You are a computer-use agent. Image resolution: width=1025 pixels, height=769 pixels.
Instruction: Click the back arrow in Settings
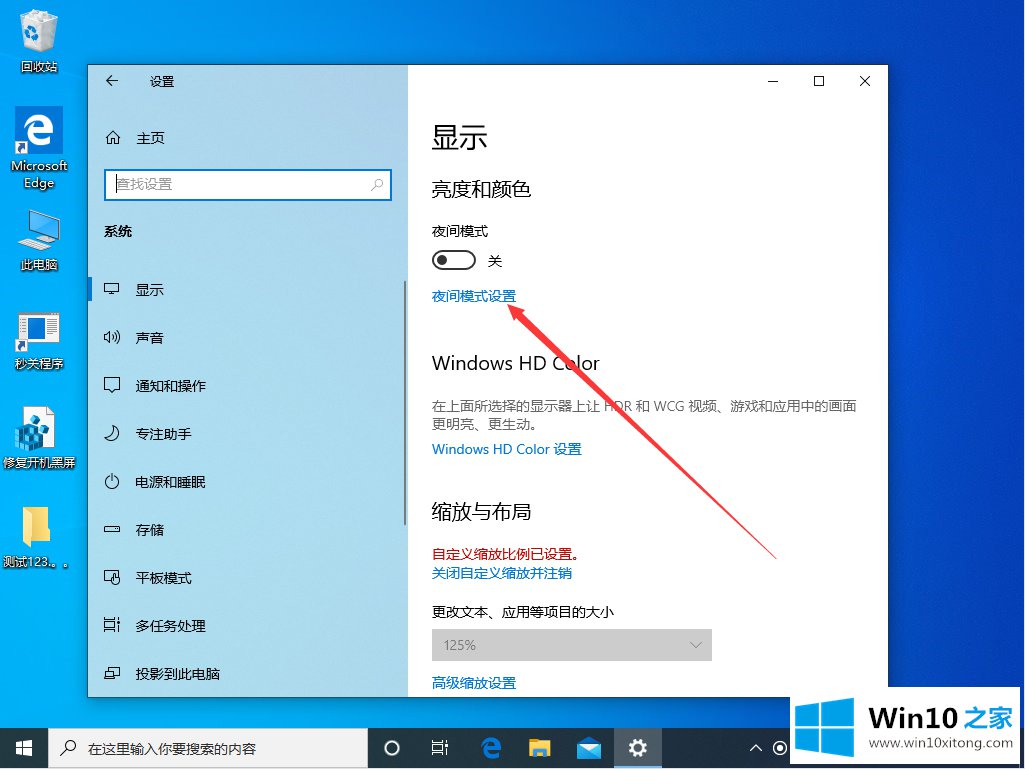click(x=112, y=81)
